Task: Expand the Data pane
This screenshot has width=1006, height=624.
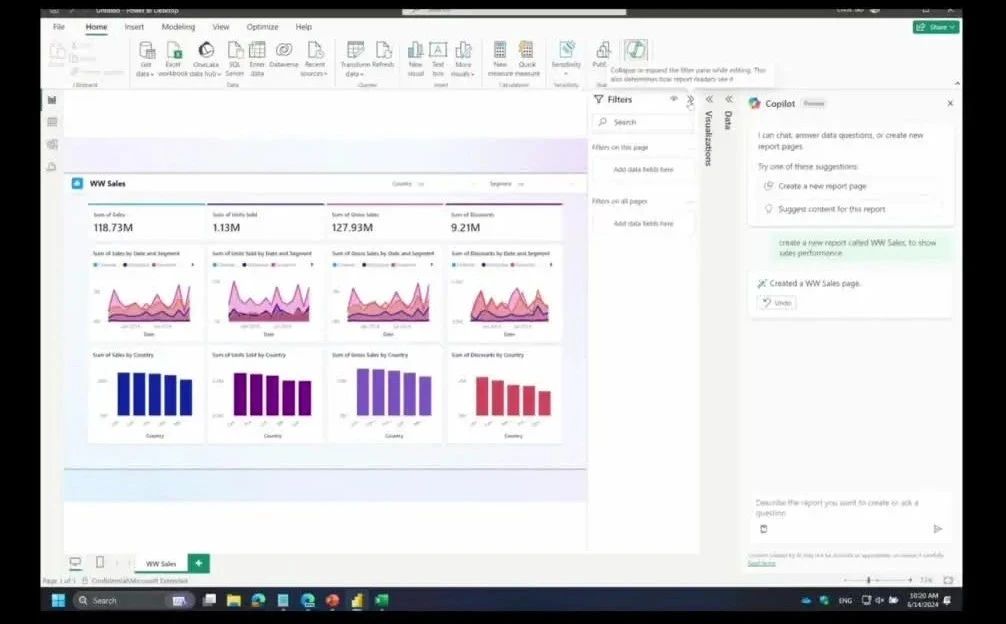Action: coord(729,99)
